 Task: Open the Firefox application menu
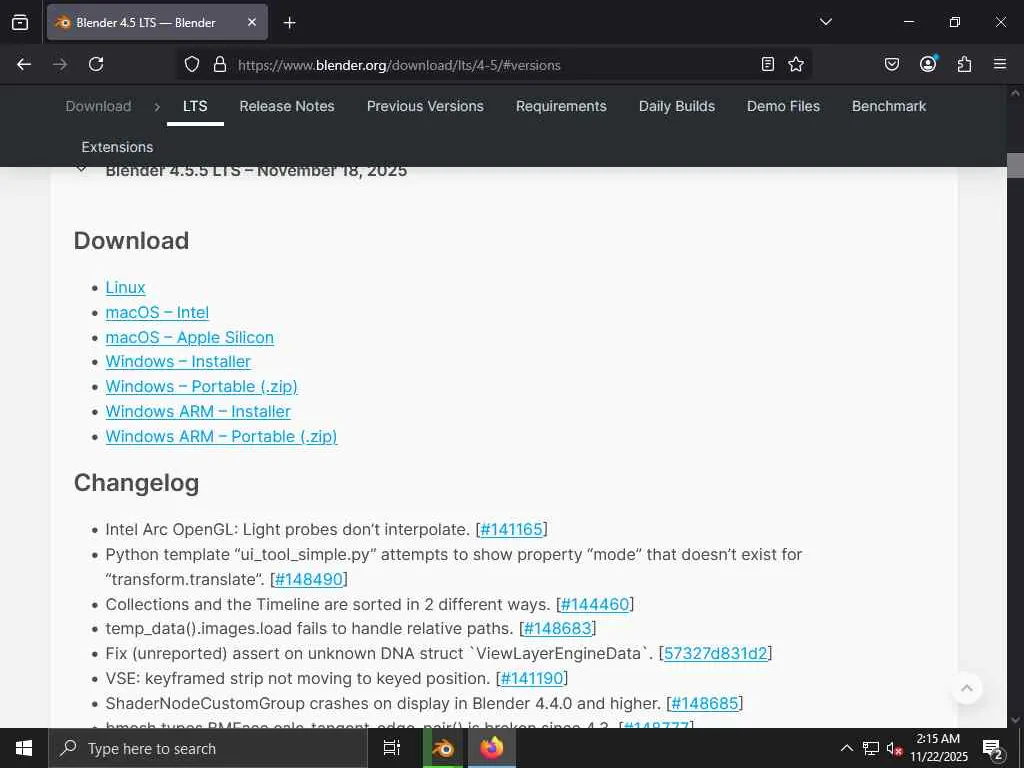pyautogui.click(x=1000, y=64)
